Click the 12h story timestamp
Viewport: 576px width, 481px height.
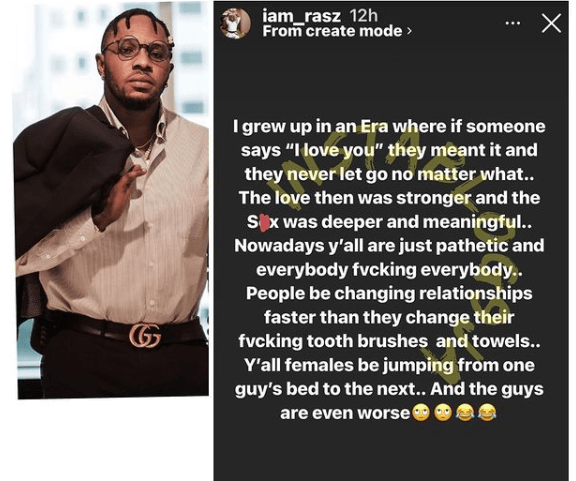coord(363,16)
